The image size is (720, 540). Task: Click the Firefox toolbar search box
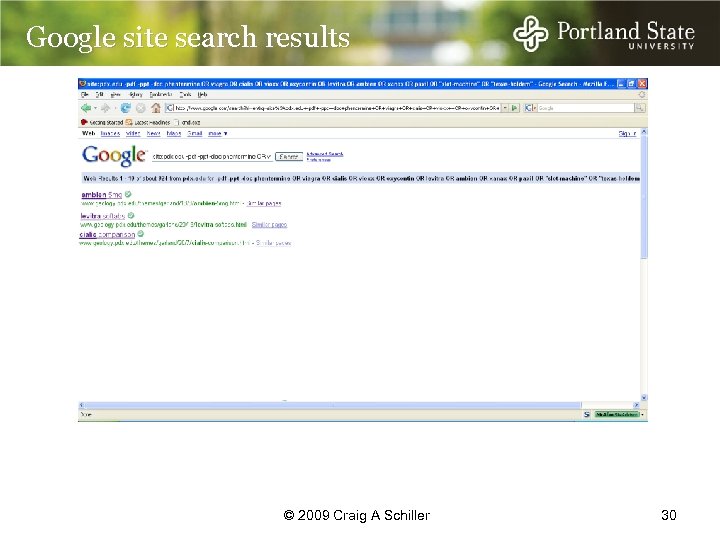click(x=585, y=108)
